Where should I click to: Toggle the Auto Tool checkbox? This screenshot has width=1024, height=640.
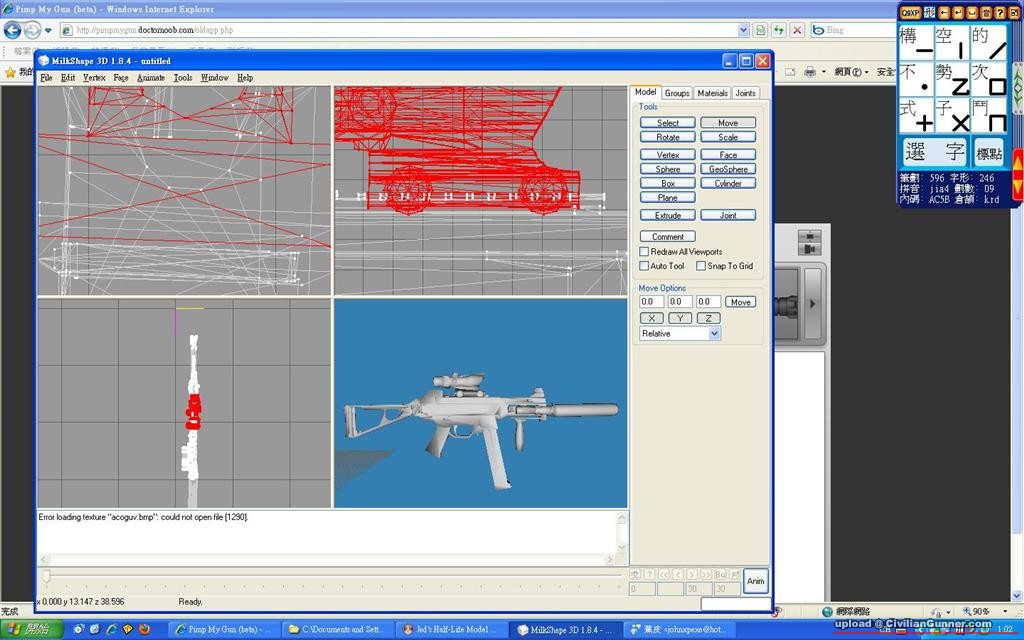pos(644,266)
